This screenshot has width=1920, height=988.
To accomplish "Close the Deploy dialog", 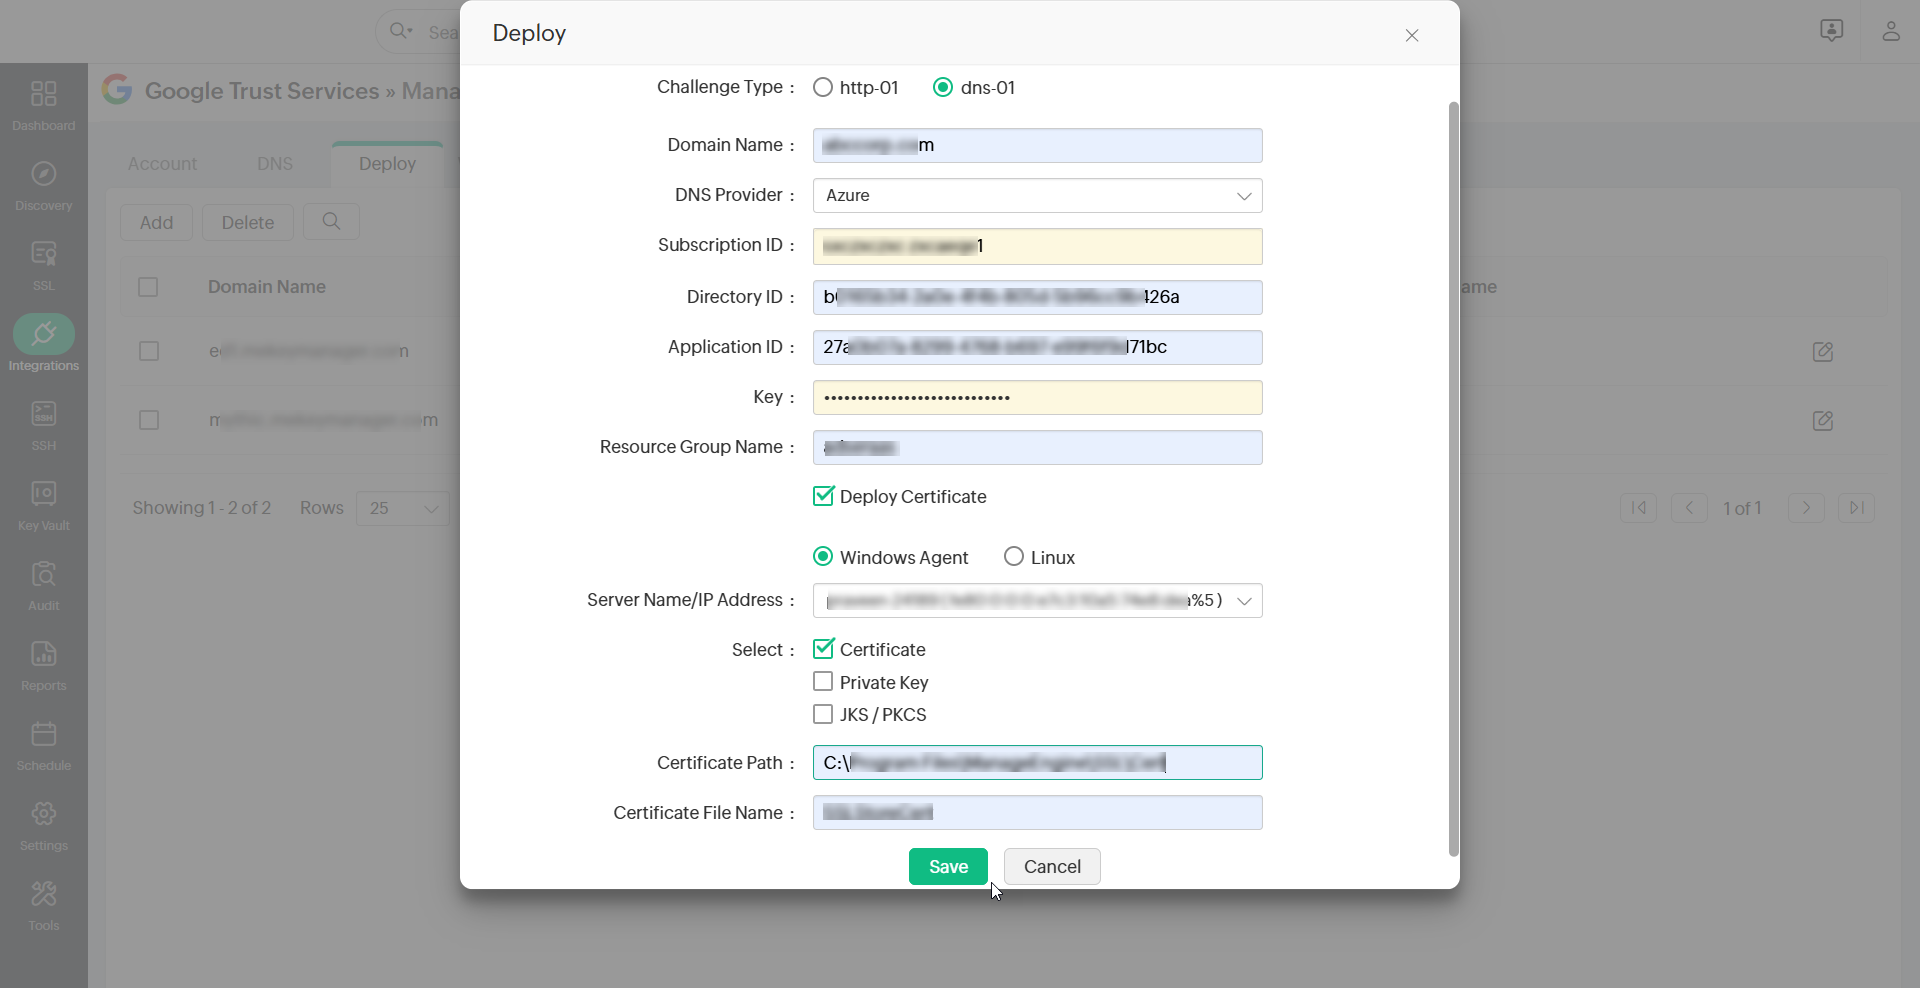I will click(1412, 35).
